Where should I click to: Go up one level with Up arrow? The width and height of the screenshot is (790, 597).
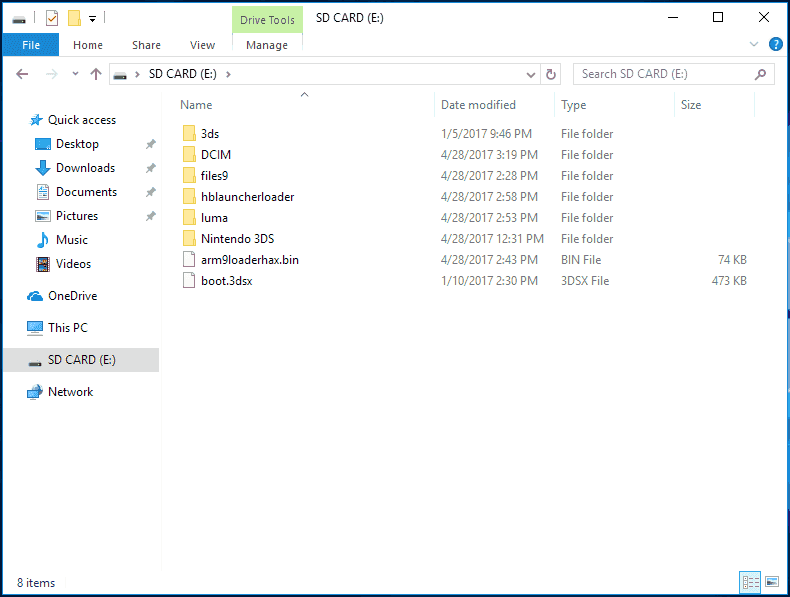[96, 74]
